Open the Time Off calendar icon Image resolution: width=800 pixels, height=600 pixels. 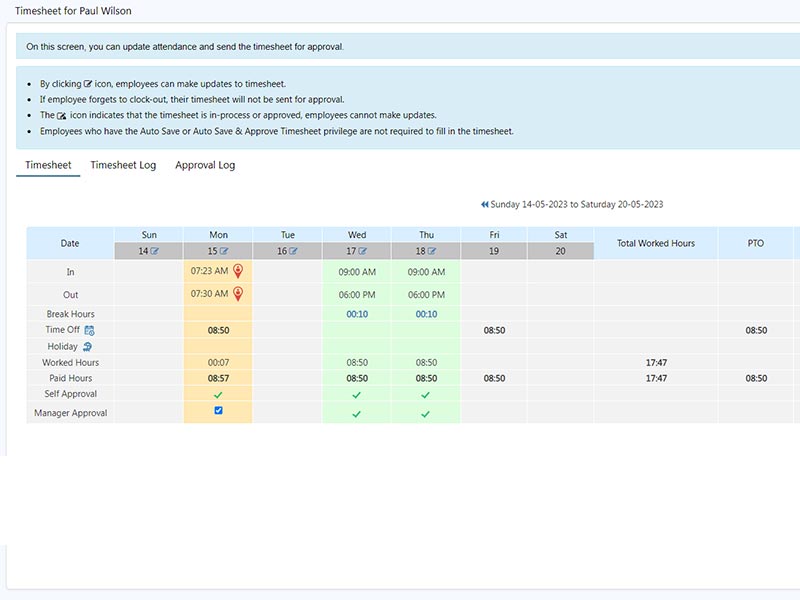[89, 330]
